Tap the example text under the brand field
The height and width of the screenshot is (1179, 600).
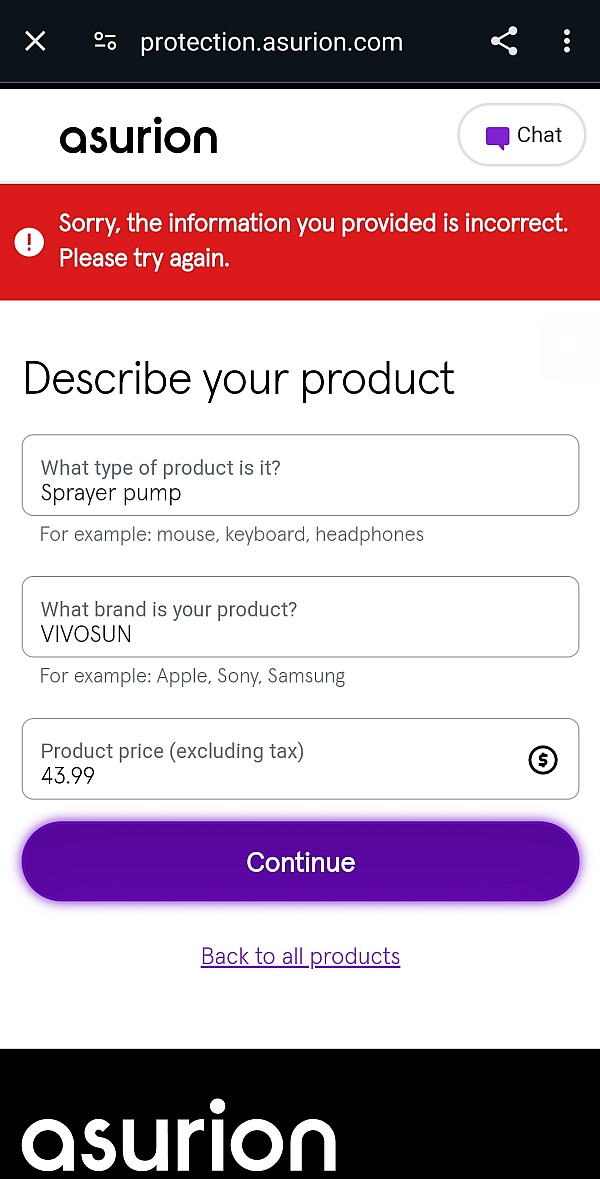pyautogui.click(x=192, y=676)
